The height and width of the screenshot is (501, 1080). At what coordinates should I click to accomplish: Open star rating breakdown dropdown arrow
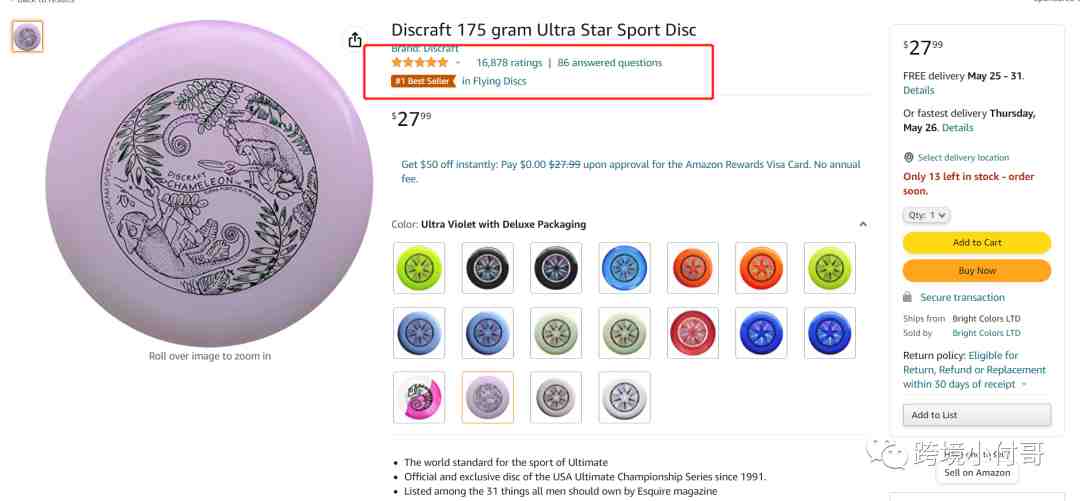(458, 63)
